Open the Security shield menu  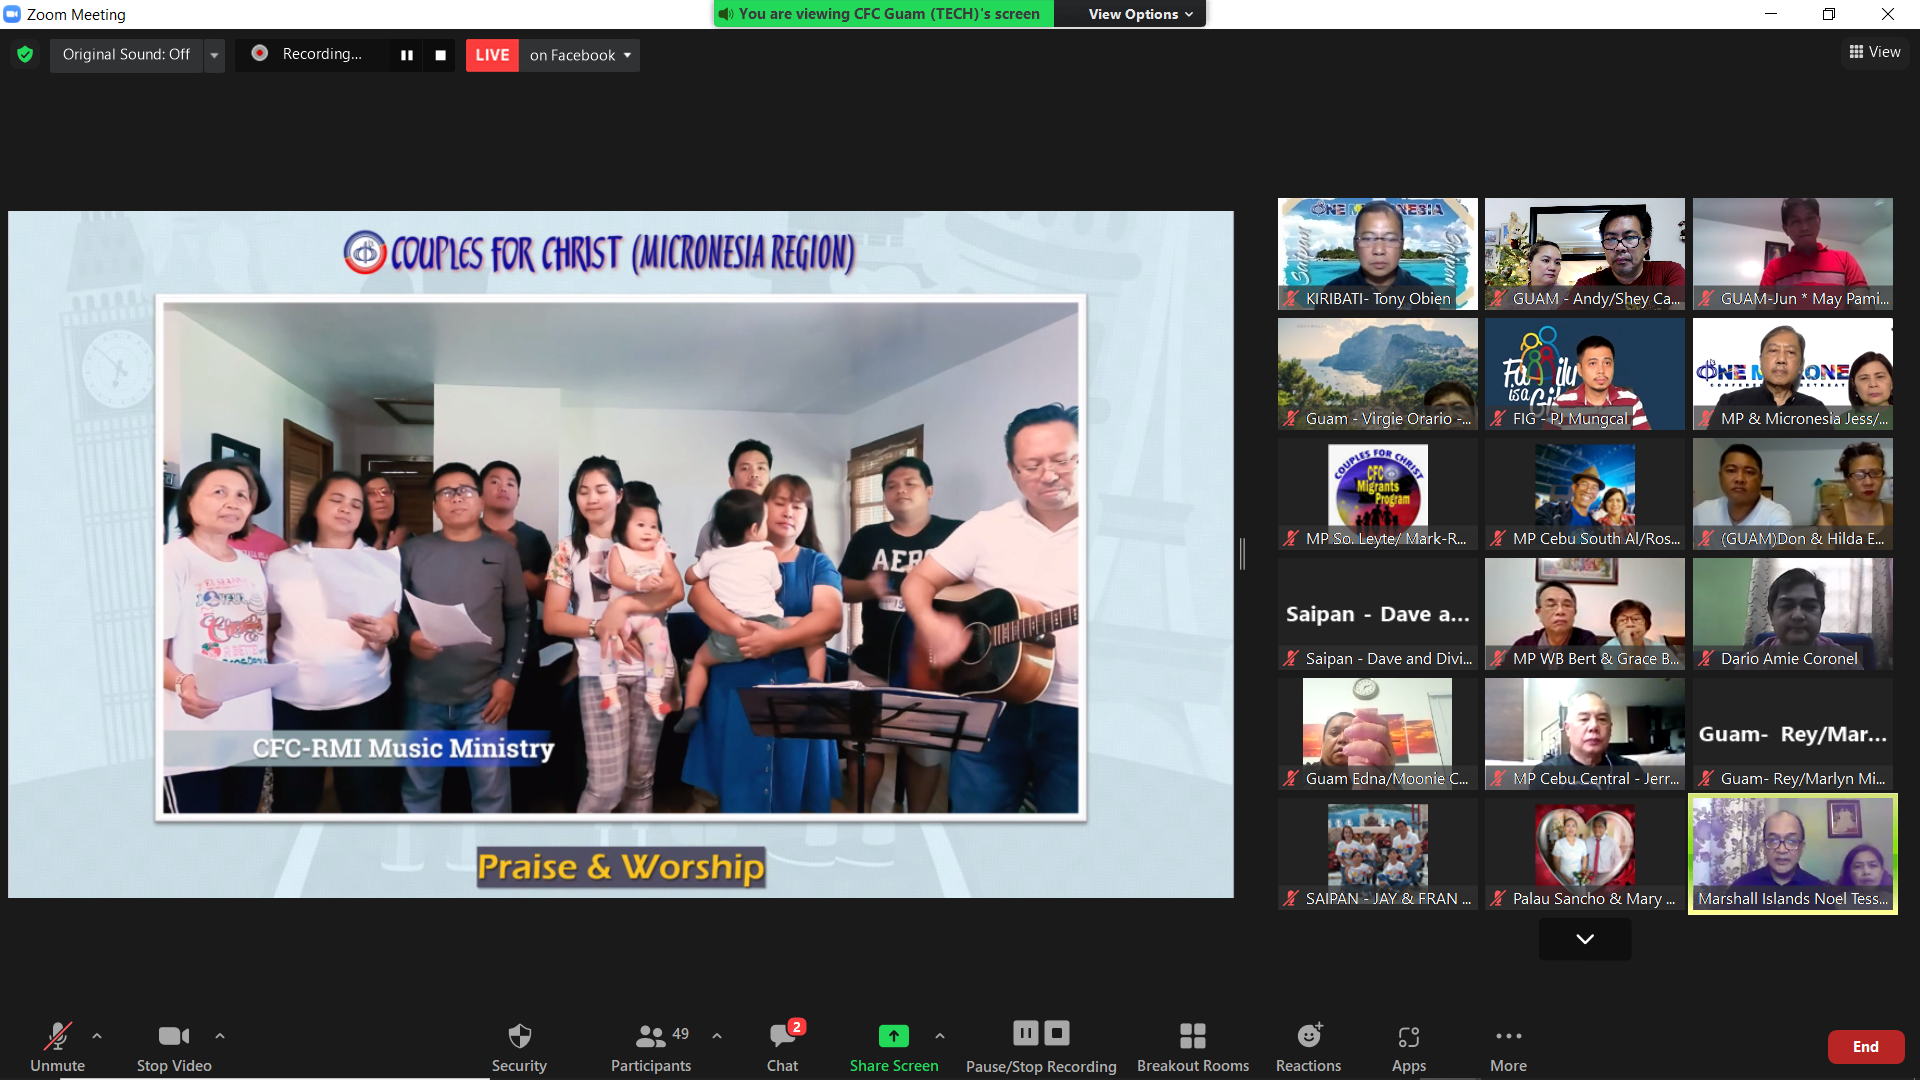click(519, 1046)
